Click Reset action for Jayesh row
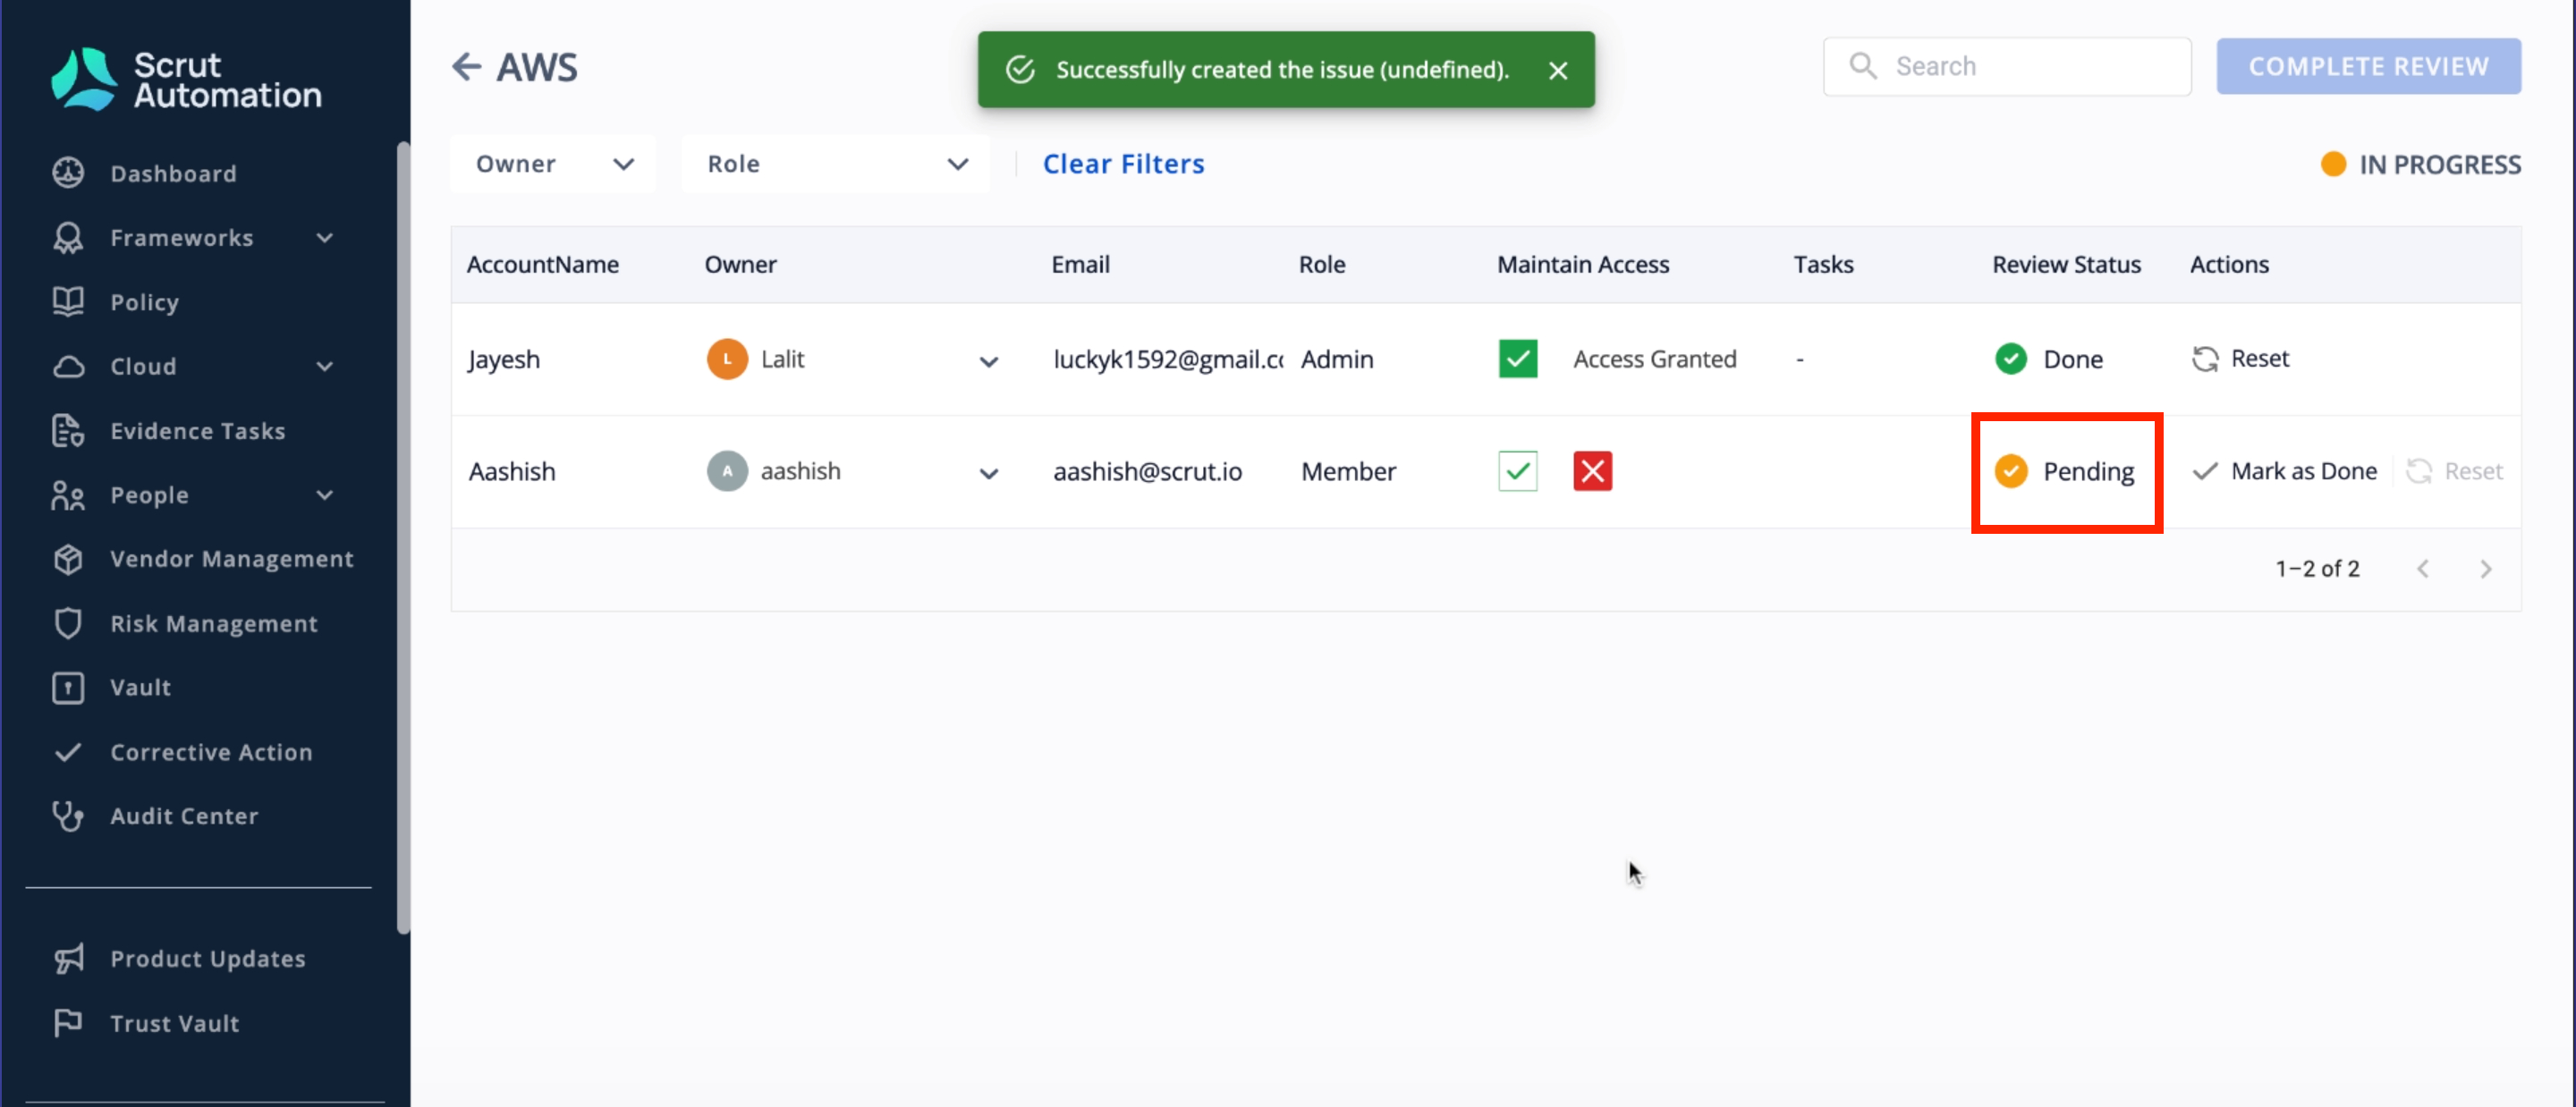Image resolution: width=2576 pixels, height=1107 pixels. pyautogui.click(x=2240, y=358)
